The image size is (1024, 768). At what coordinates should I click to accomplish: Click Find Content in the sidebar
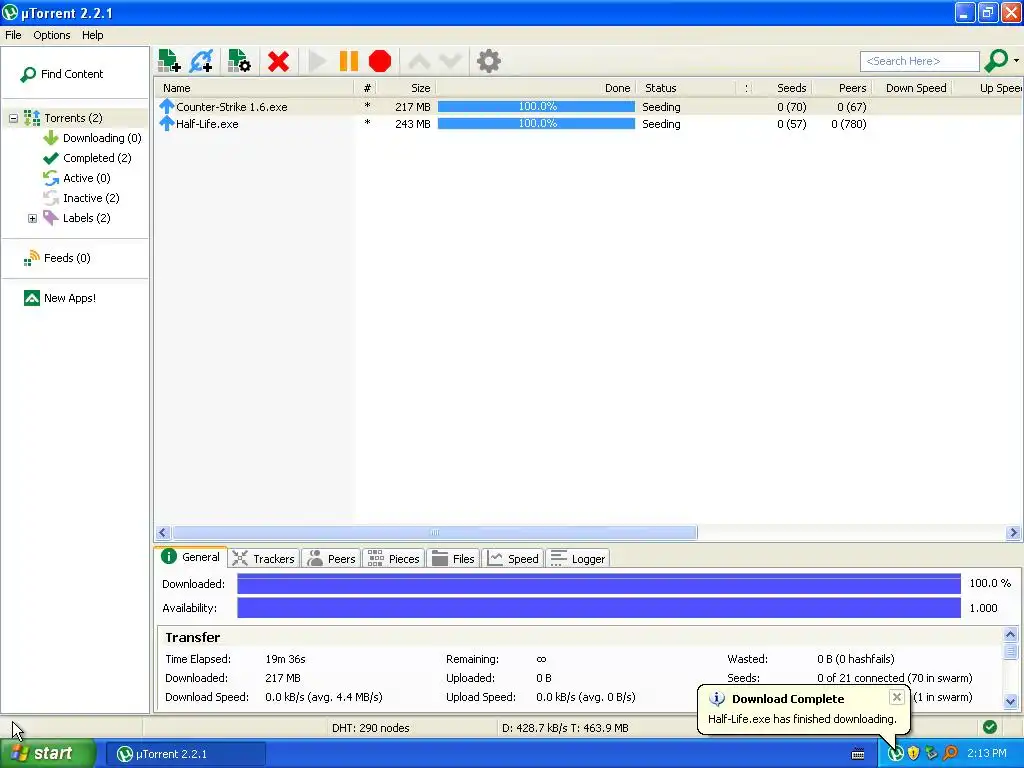[62, 74]
